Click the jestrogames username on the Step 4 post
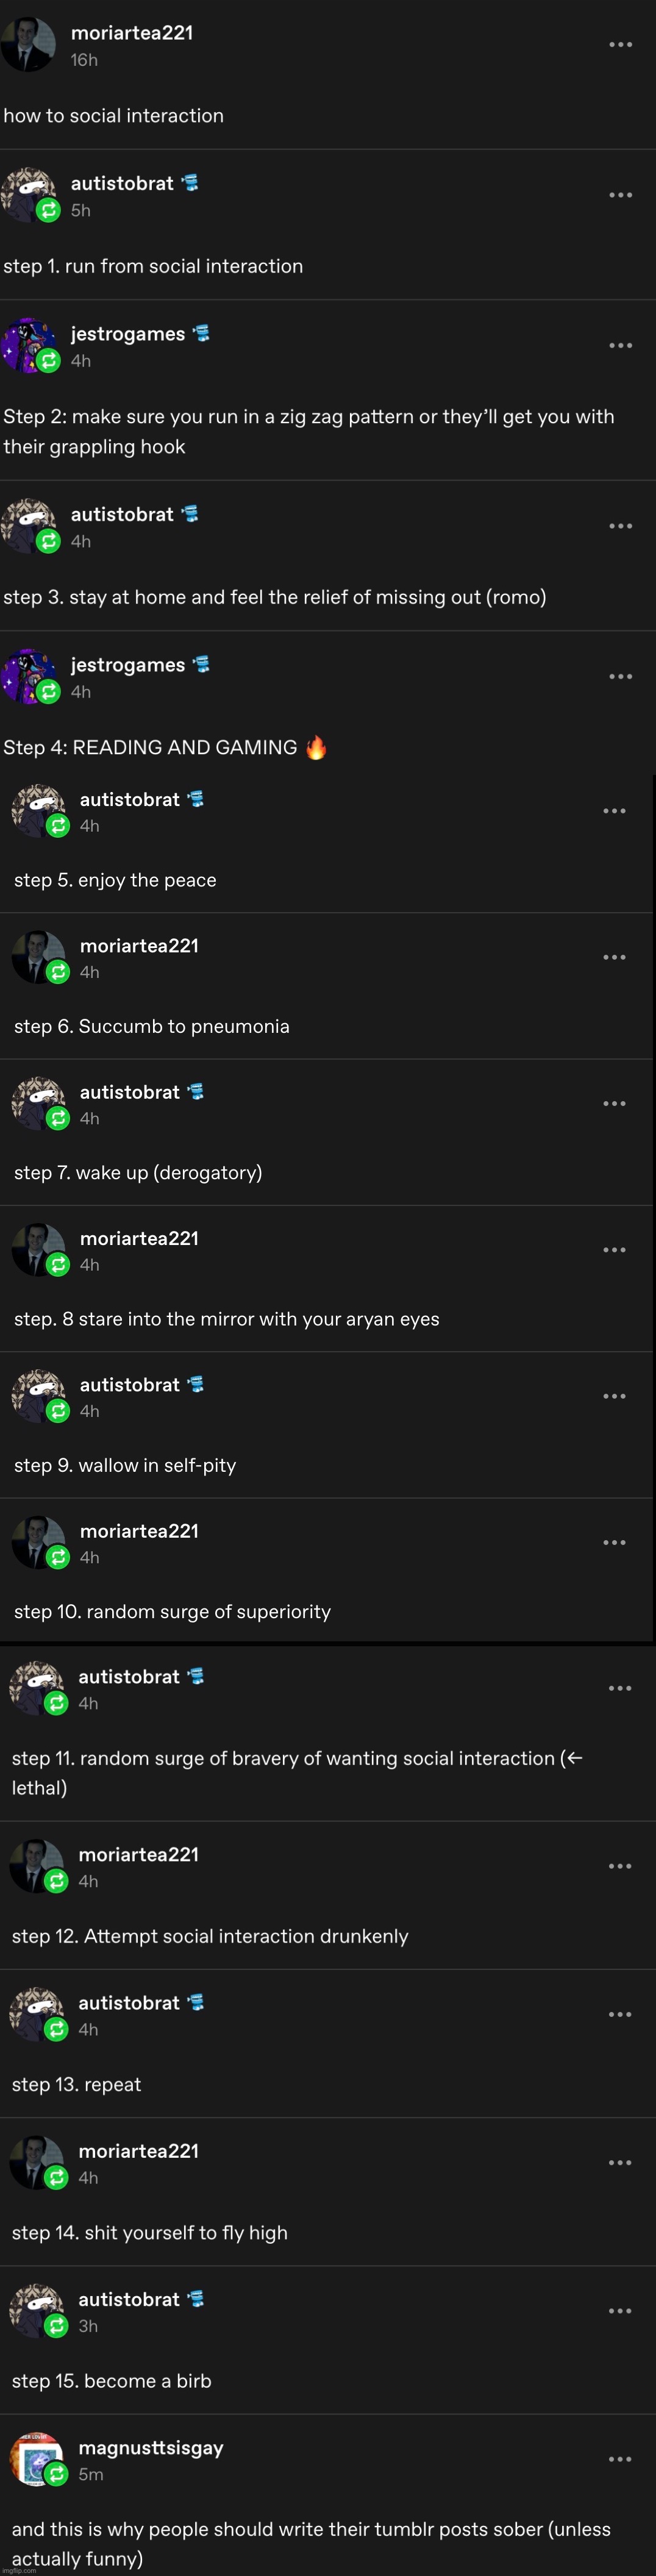Screen dimensions: 656x2576 pos(128,665)
